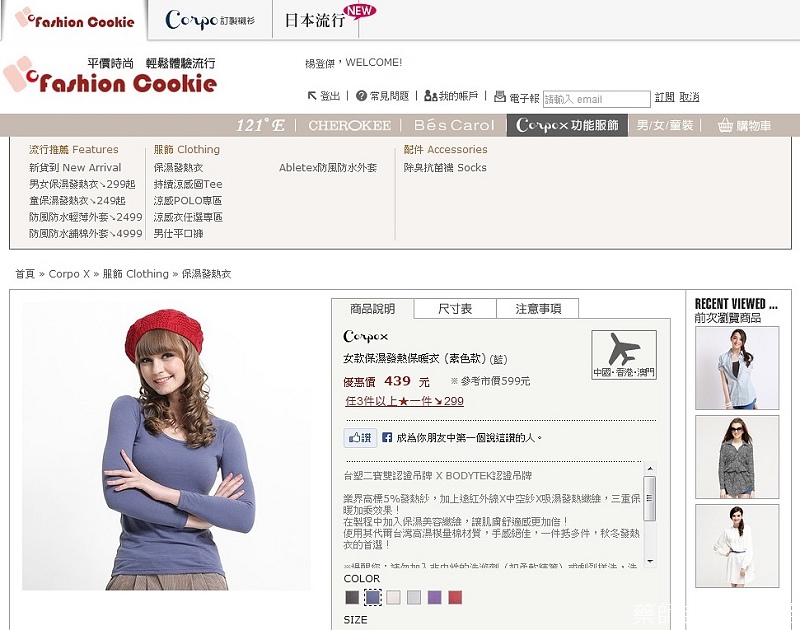This screenshot has width=800, height=630.
Task: Open 涼感衣任選專區 link
Action: click(x=188, y=217)
